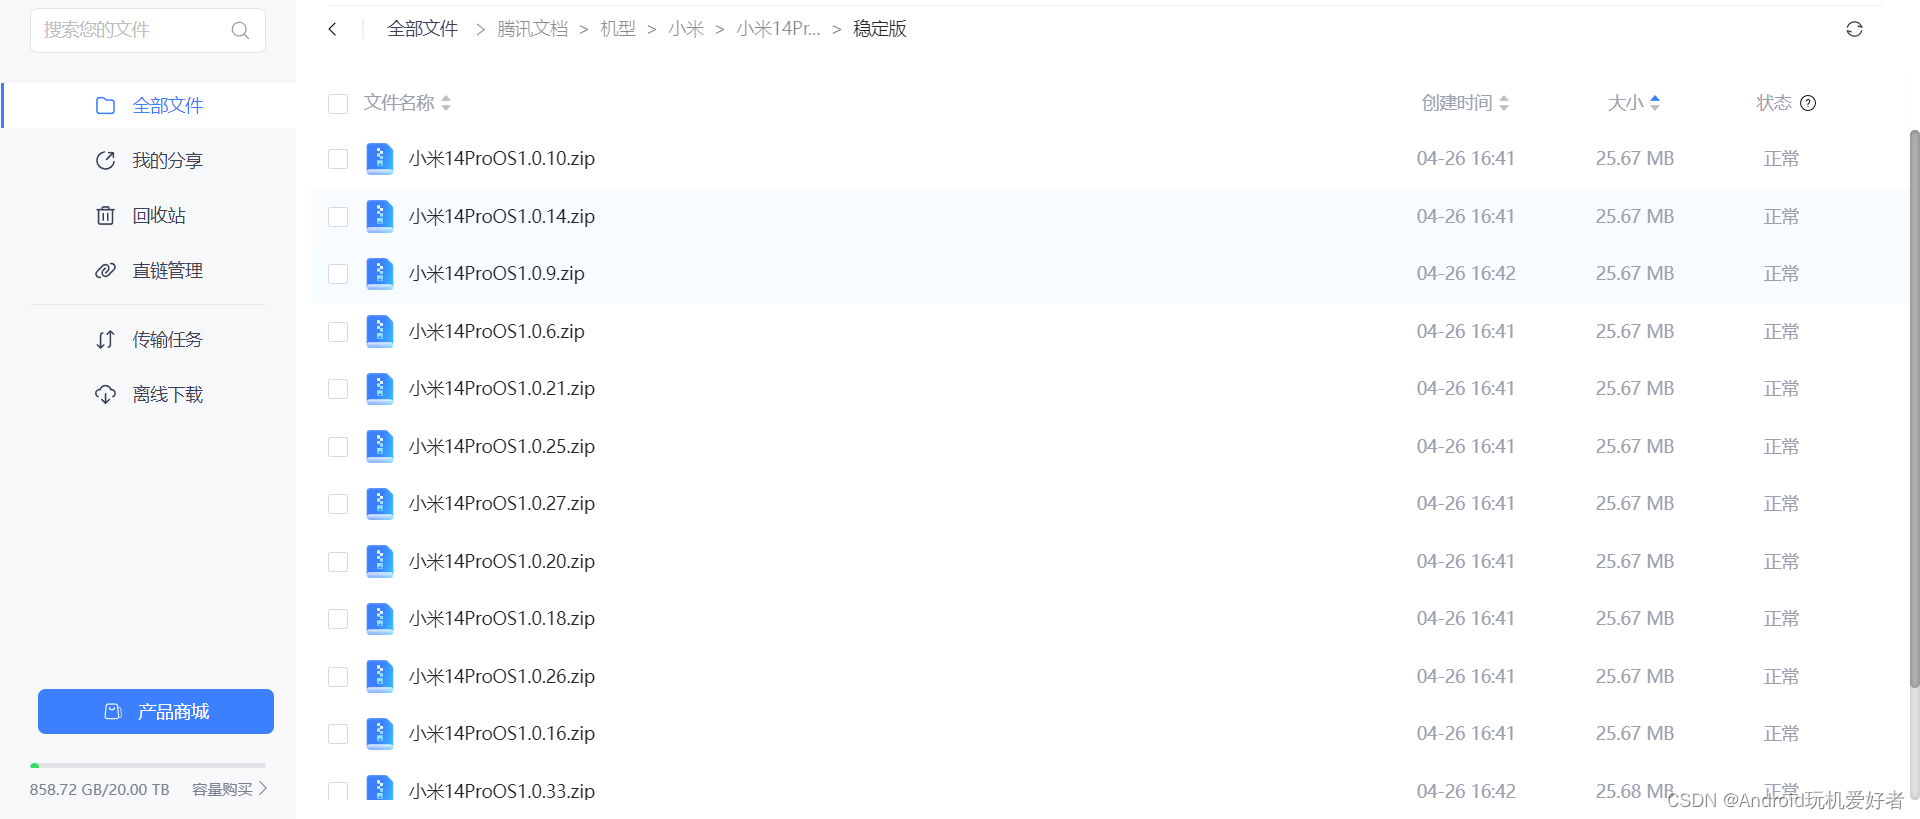Screen dimensions: 1920x819
Task: Click the status help question mark icon
Action: 1808,103
